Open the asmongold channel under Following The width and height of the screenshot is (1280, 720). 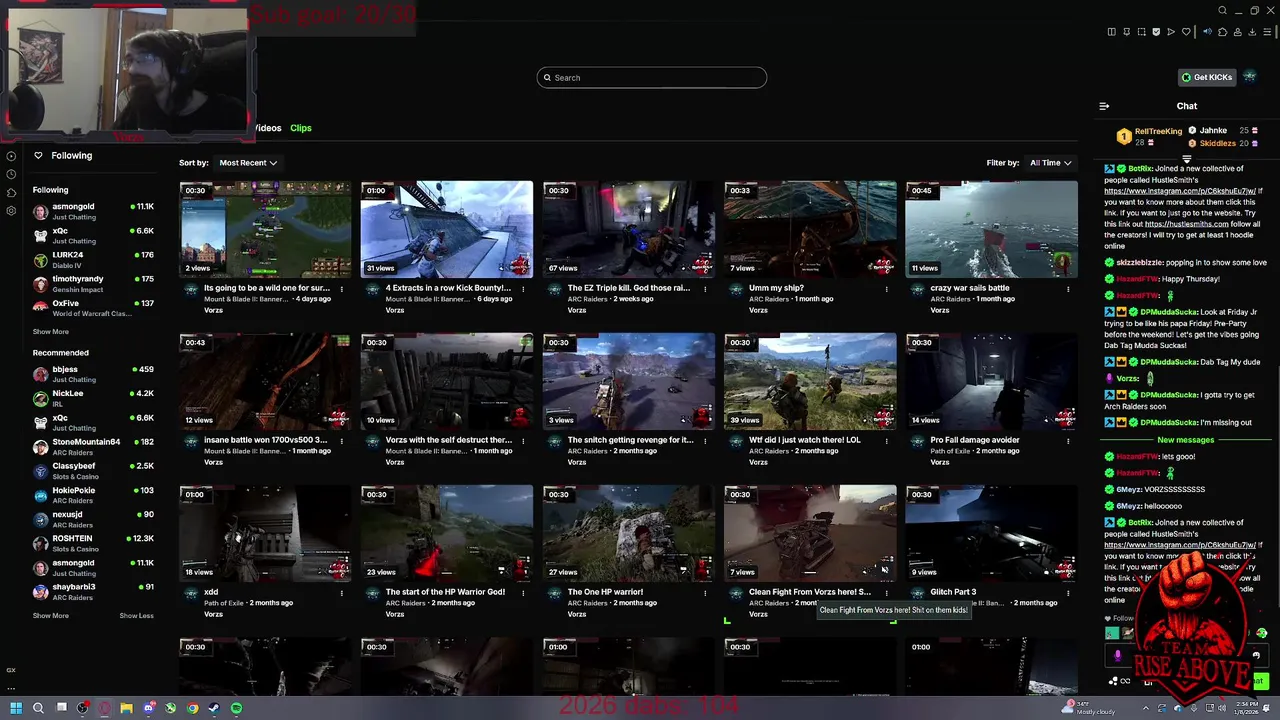(93, 211)
